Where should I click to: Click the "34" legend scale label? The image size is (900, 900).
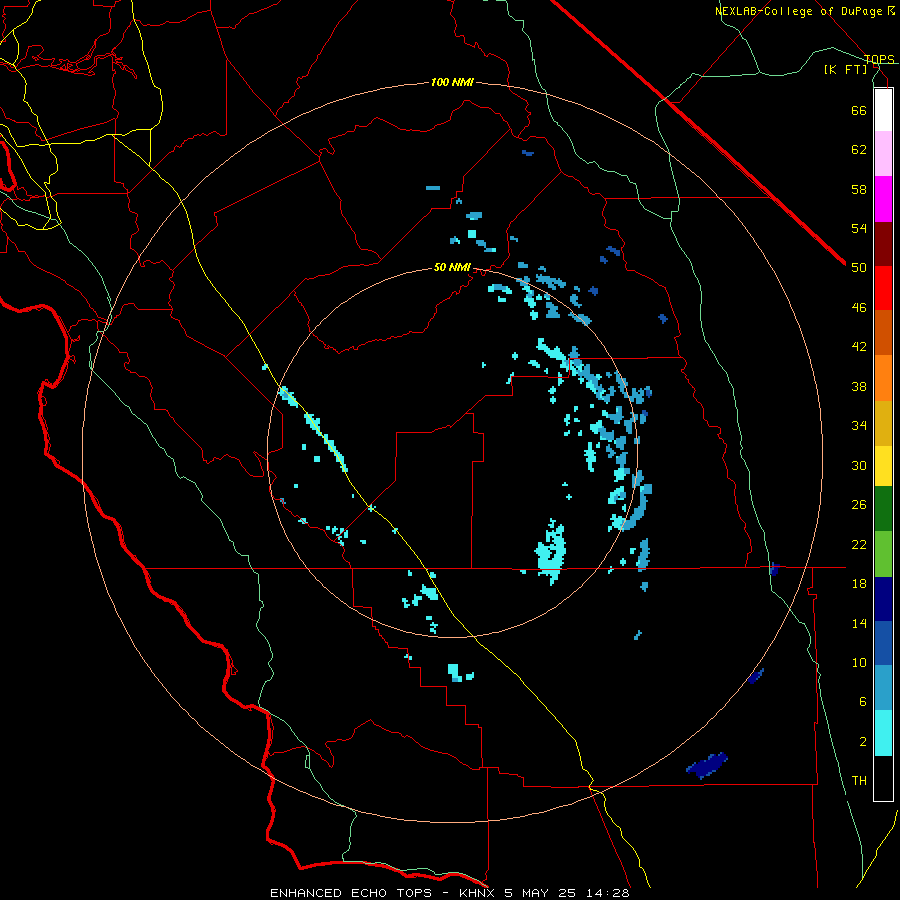coord(859,426)
